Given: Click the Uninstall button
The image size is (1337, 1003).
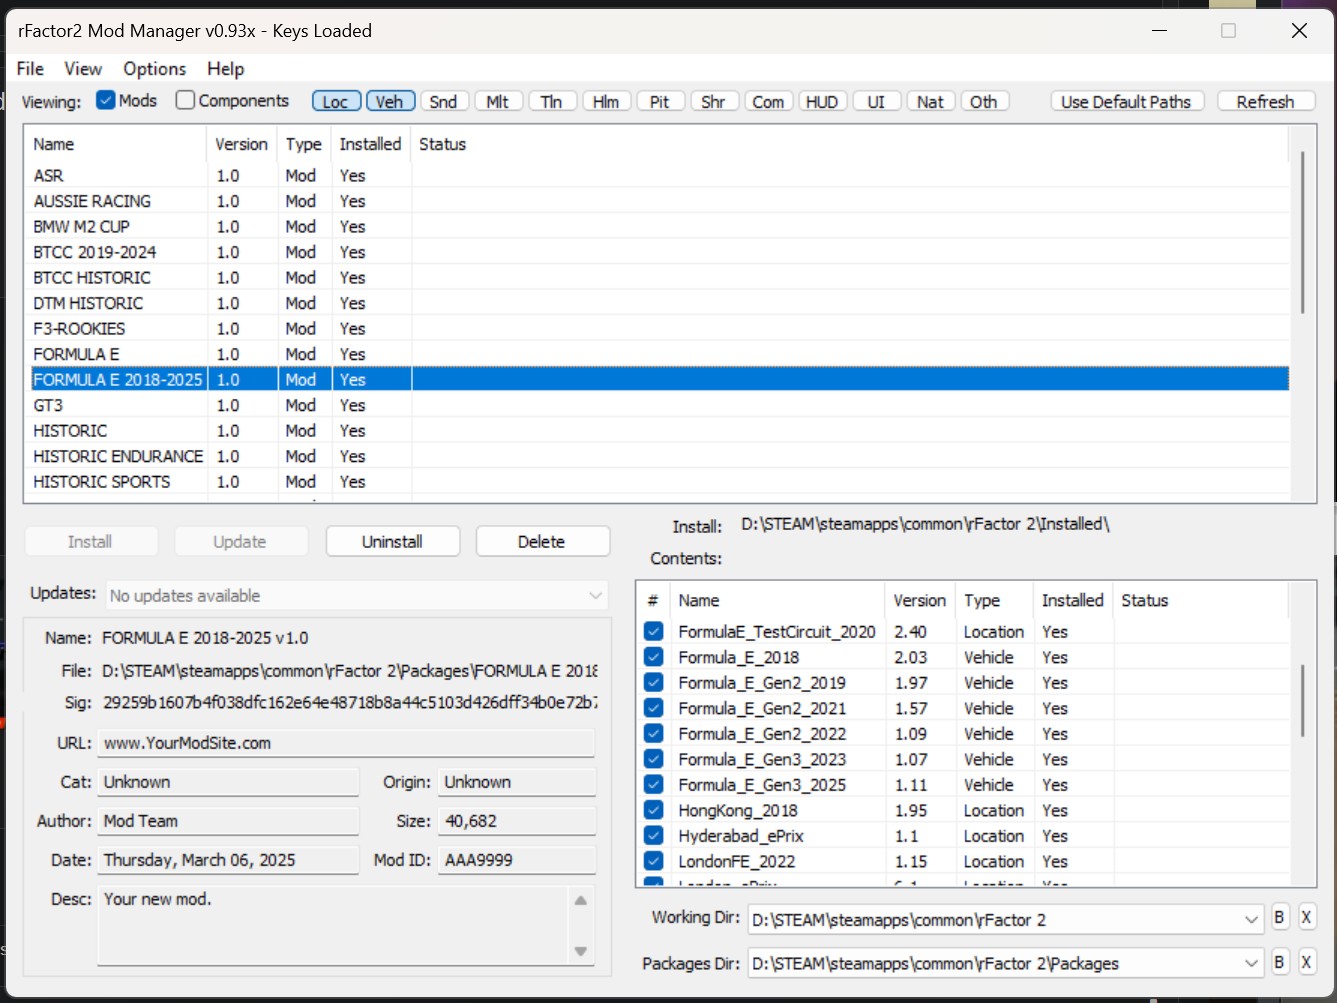Looking at the screenshot, I should [392, 541].
